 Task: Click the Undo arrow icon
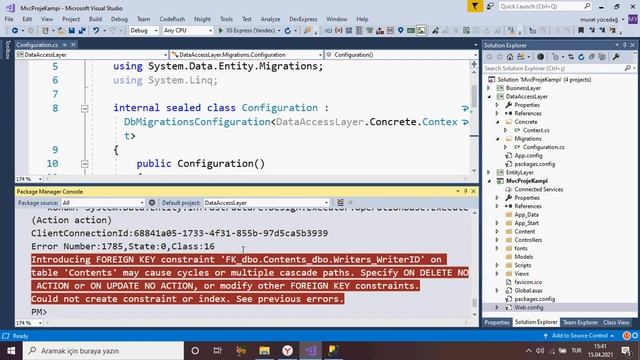[96, 31]
